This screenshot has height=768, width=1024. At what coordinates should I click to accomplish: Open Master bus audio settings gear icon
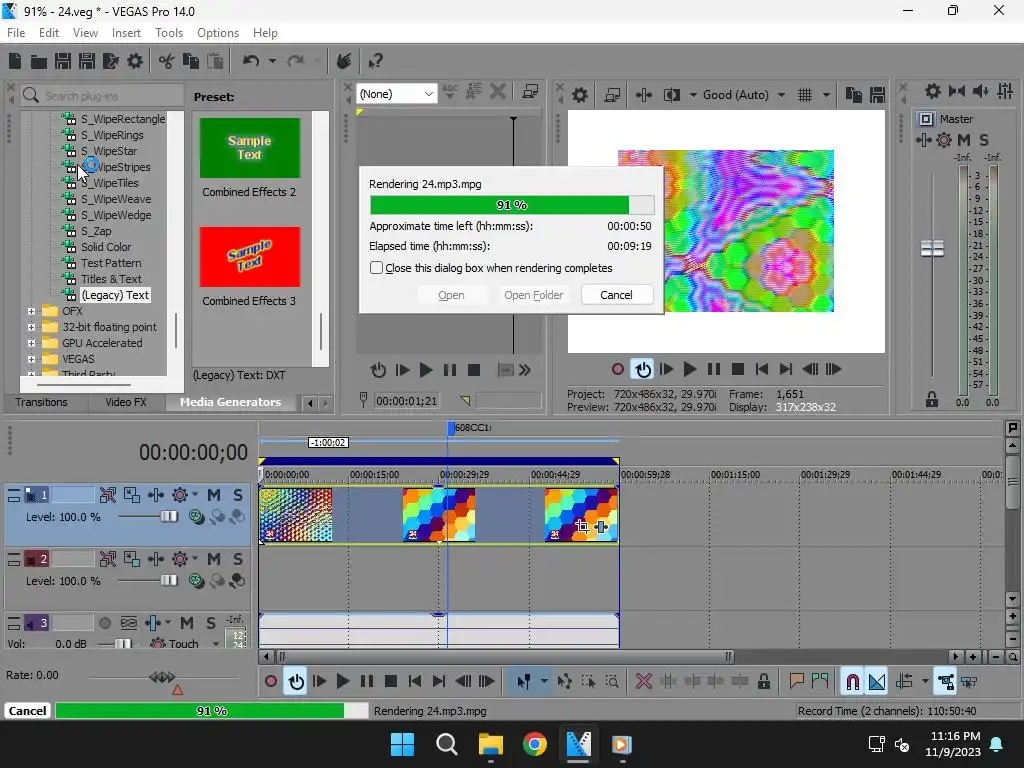933,91
